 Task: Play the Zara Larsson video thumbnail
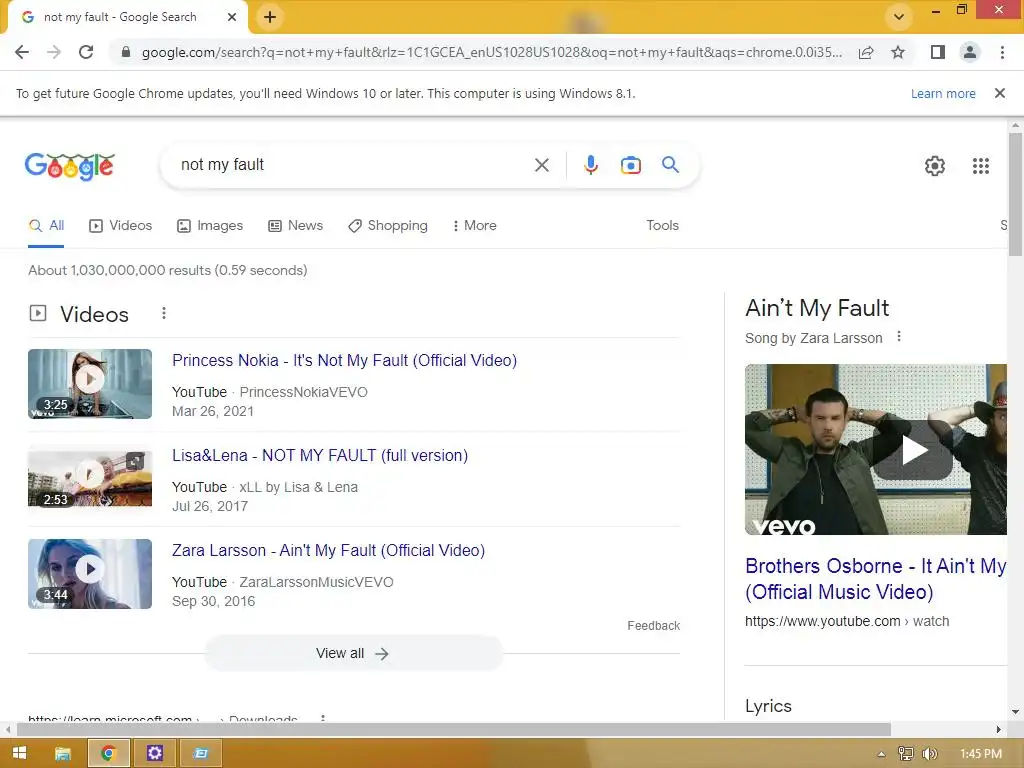pos(90,573)
